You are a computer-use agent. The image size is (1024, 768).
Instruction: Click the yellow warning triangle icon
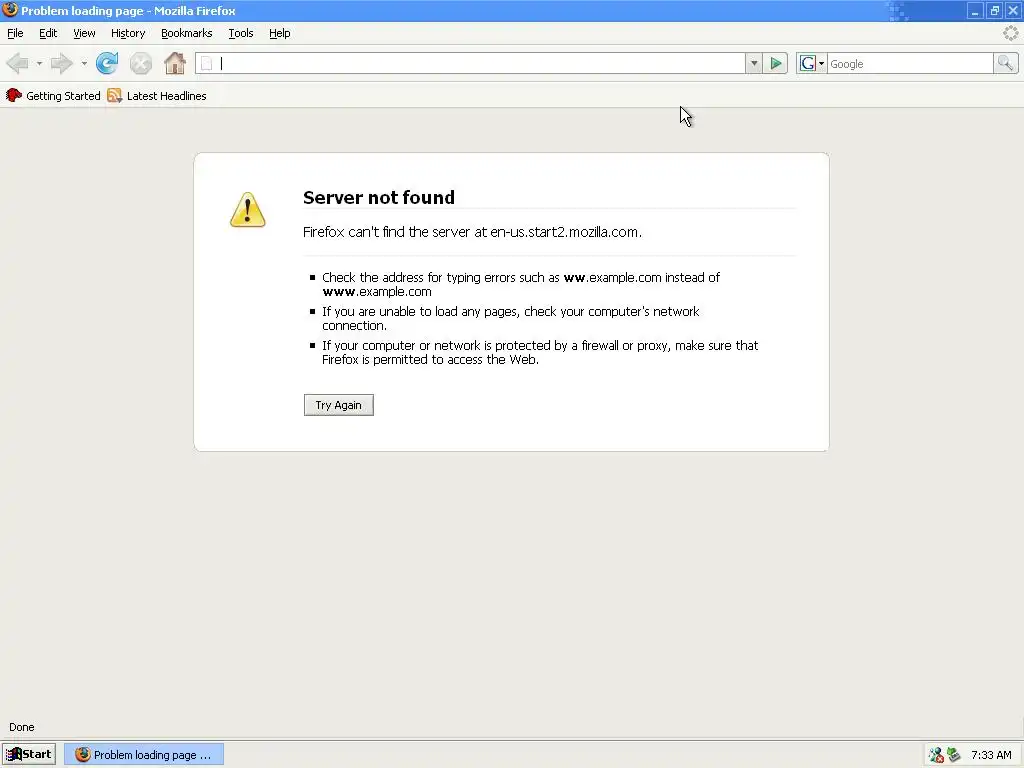tap(248, 210)
